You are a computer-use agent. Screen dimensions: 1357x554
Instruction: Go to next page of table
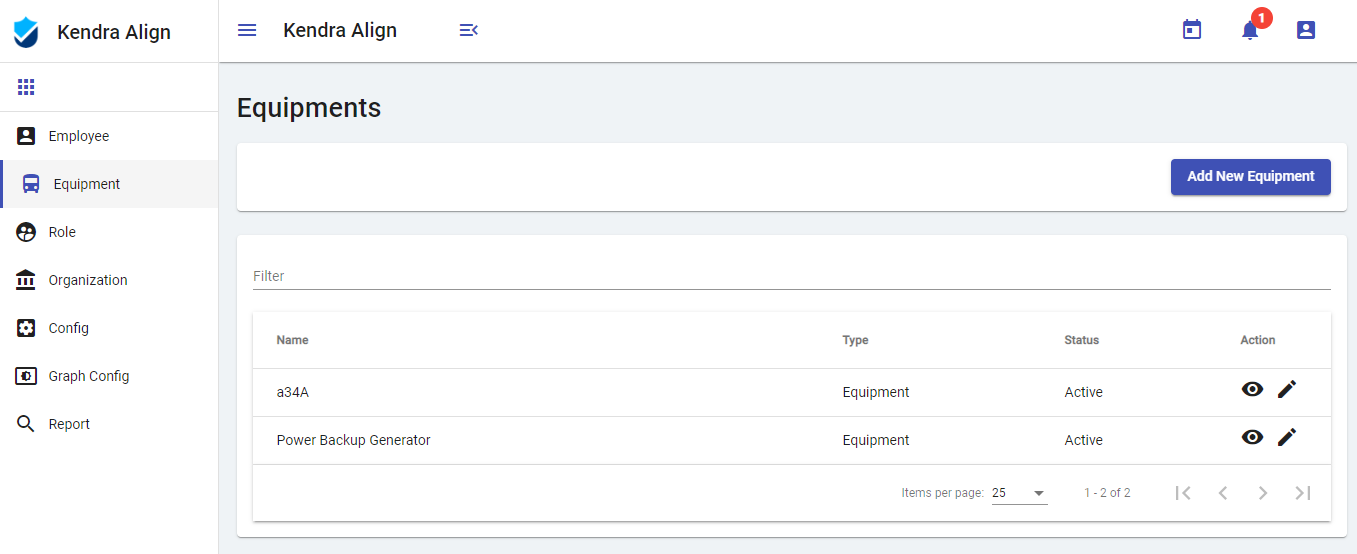click(x=1263, y=492)
